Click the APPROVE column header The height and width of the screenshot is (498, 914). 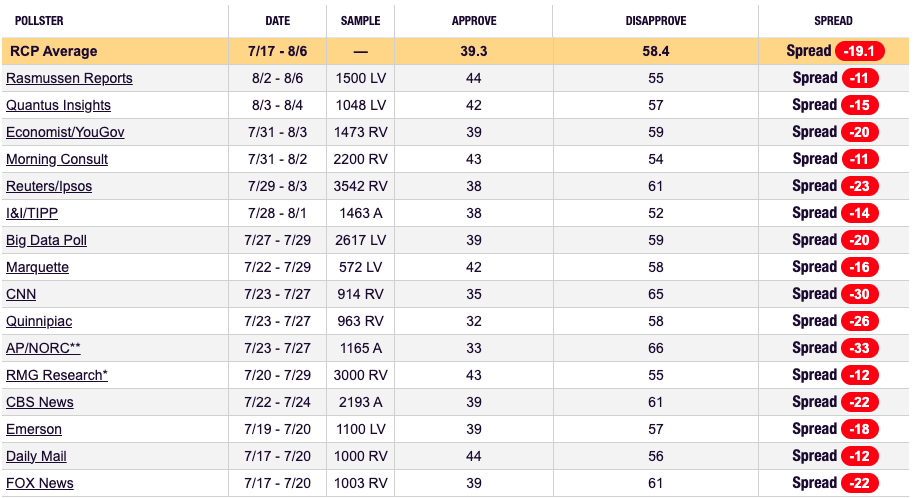(474, 21)
